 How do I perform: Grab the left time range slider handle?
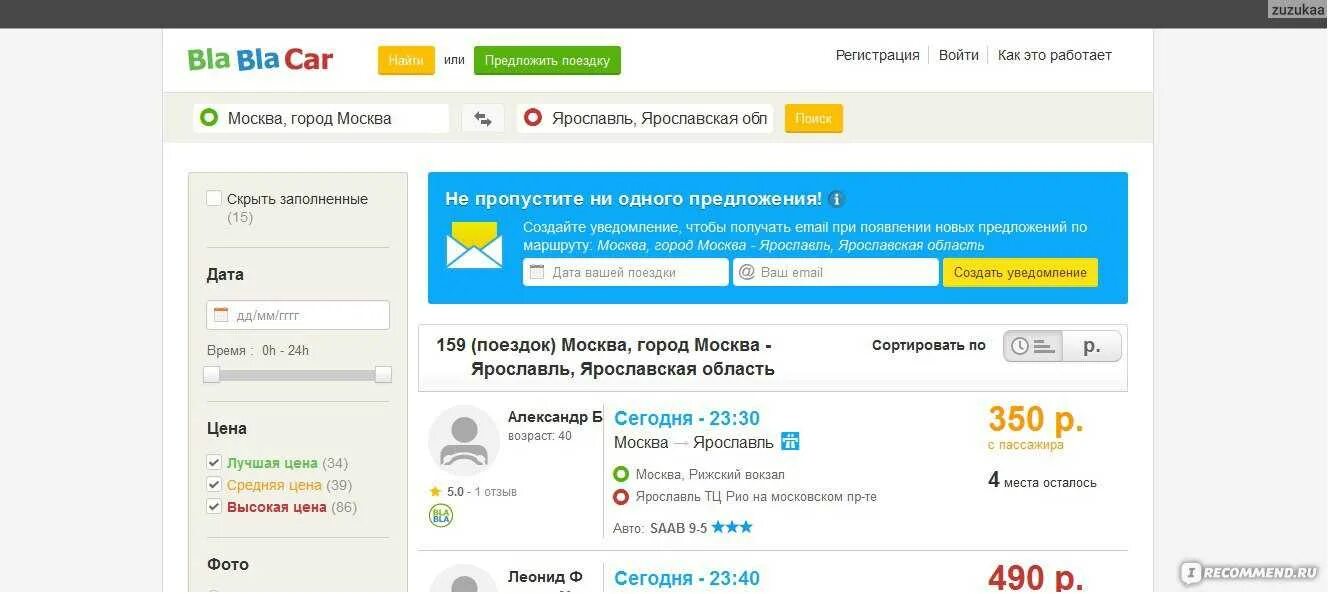click(x=211, y=375)
